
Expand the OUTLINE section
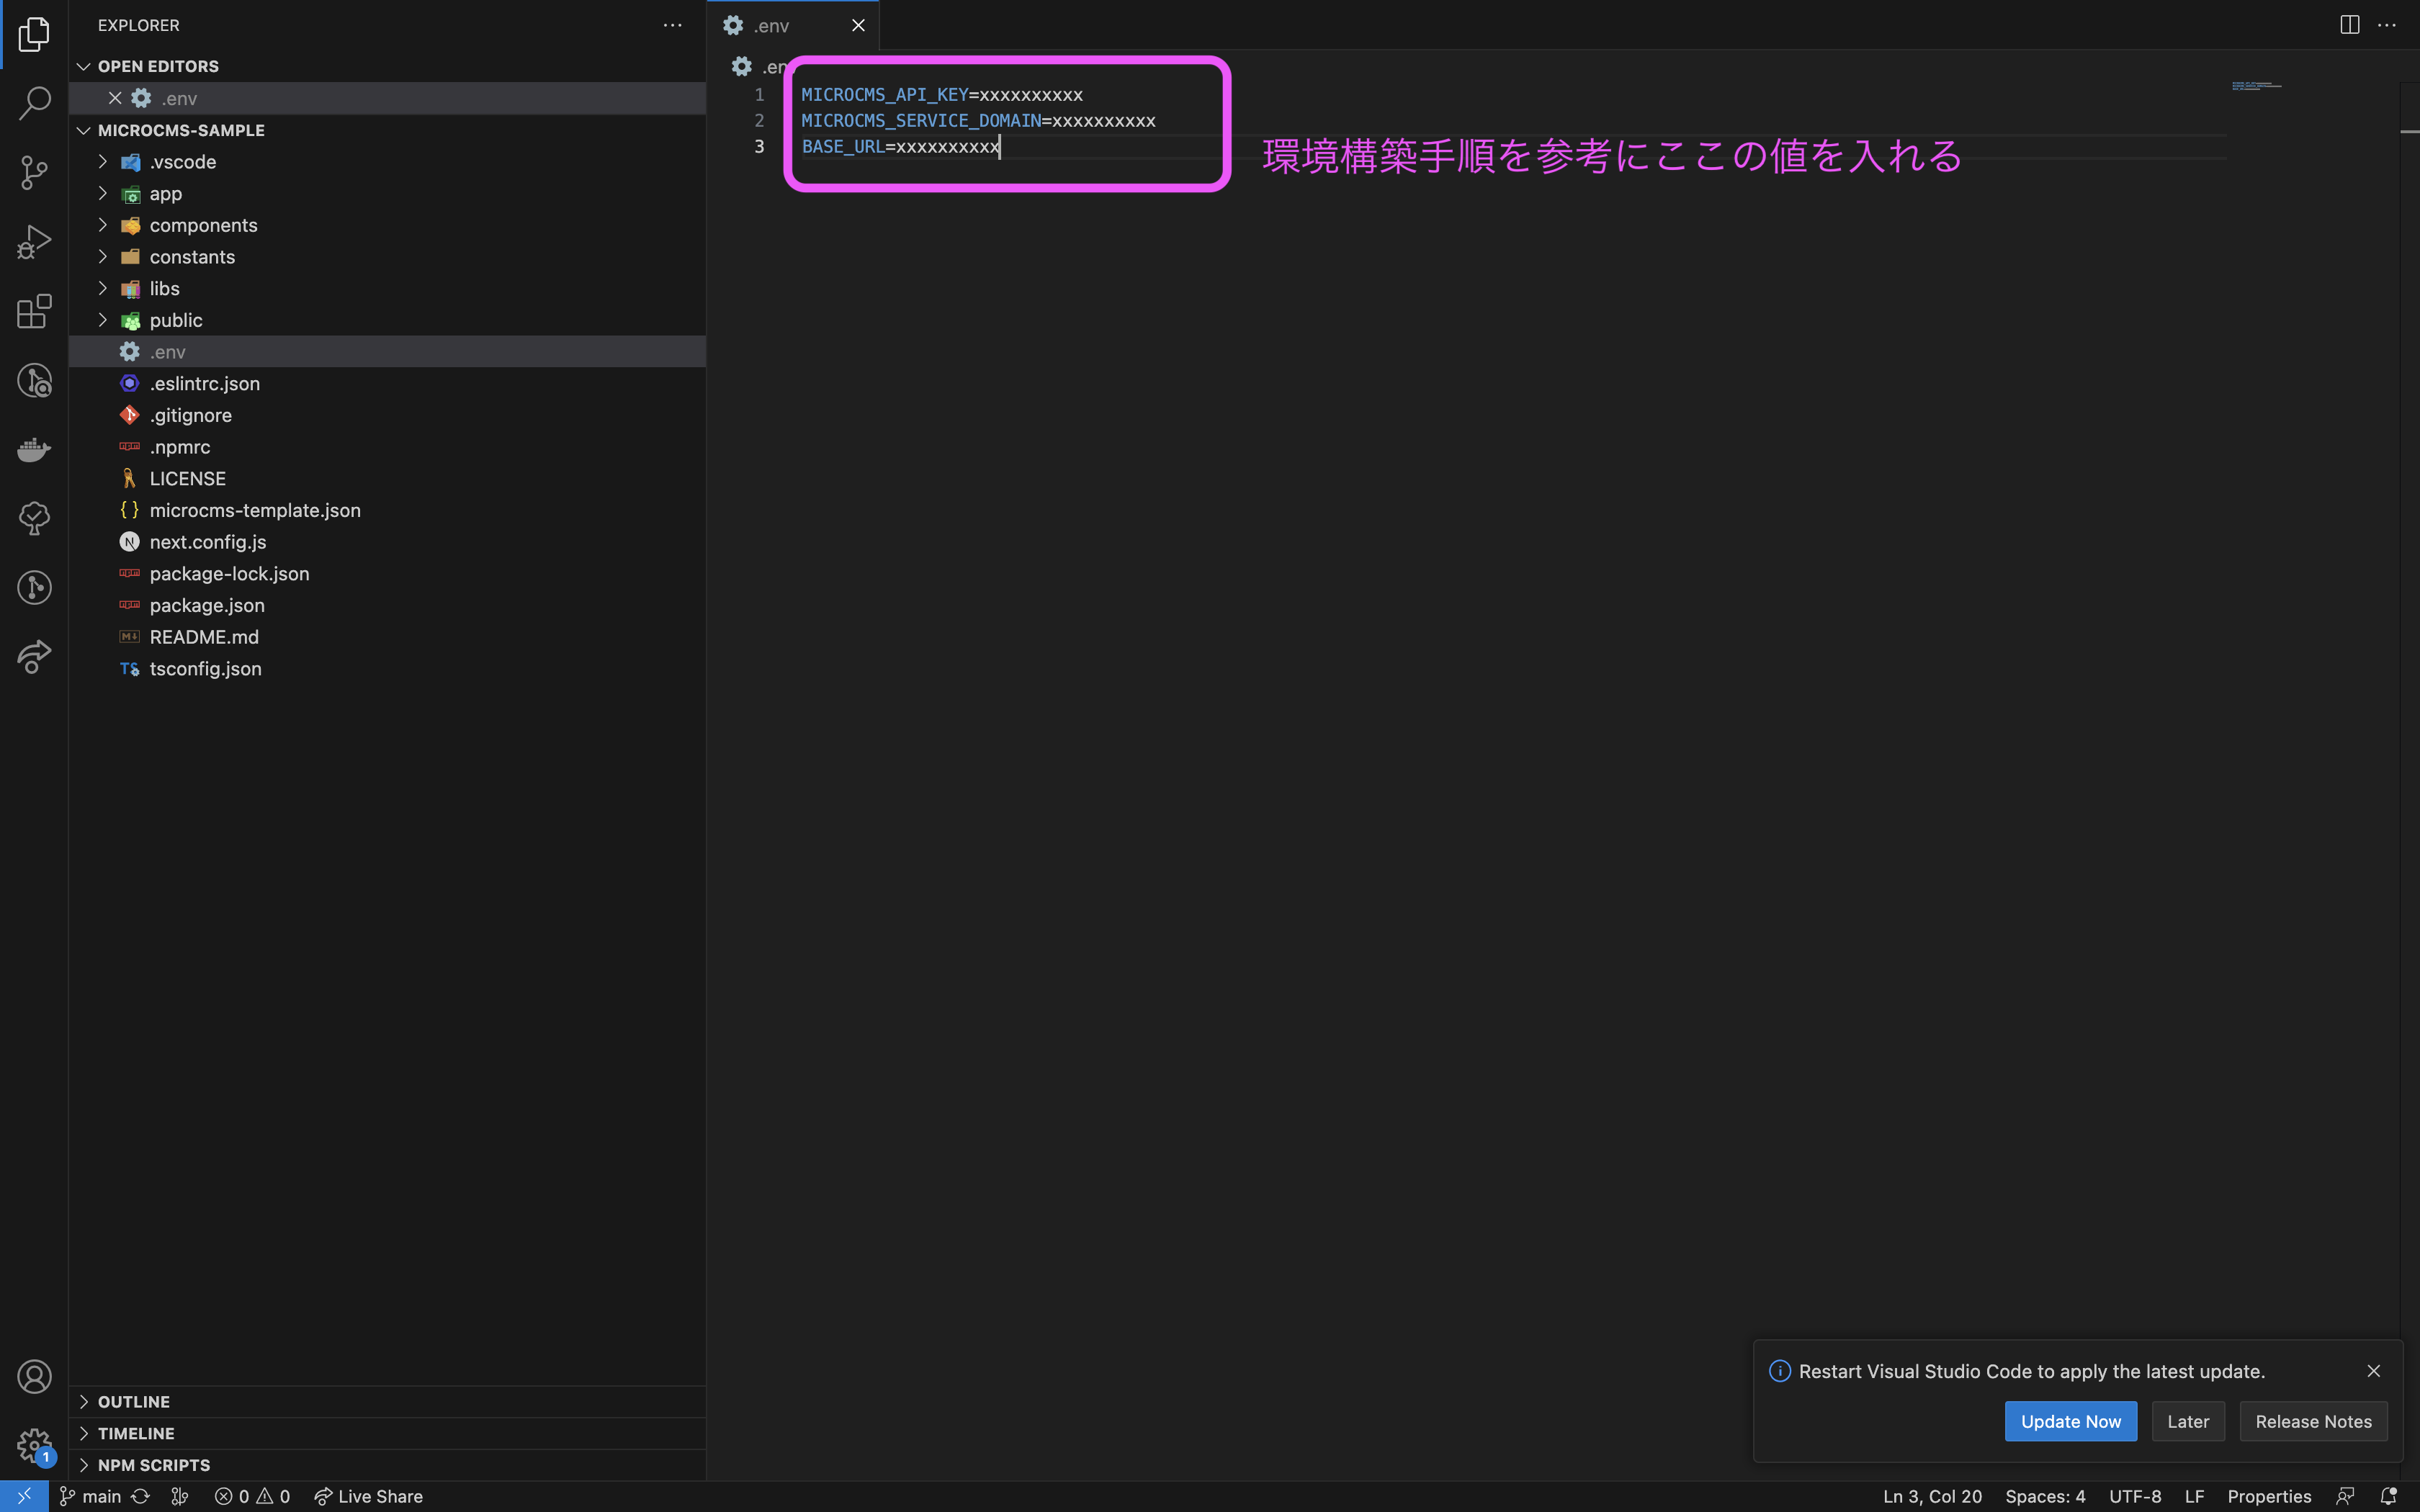click(133, 1402)
